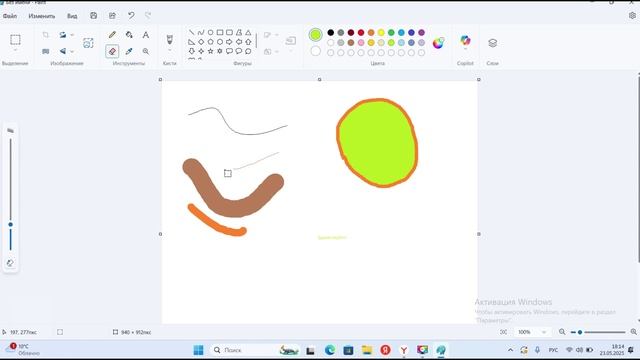640x360 pixels.
Task: Show hidden tray icons chevron
Action: [x=511, y=350]
